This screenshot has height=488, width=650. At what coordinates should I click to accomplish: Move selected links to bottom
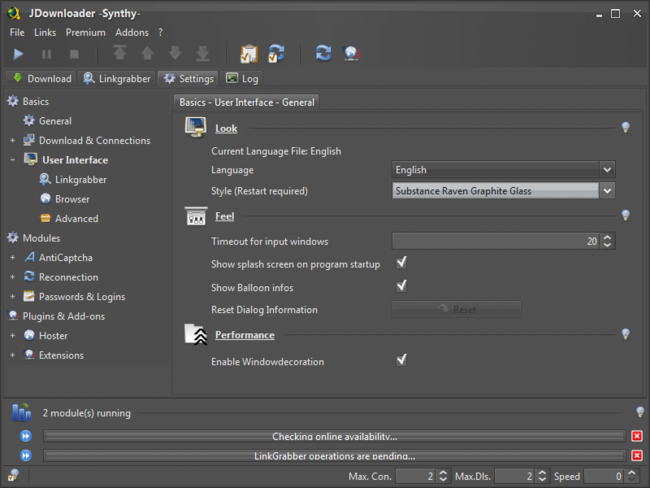pos(203,53)
